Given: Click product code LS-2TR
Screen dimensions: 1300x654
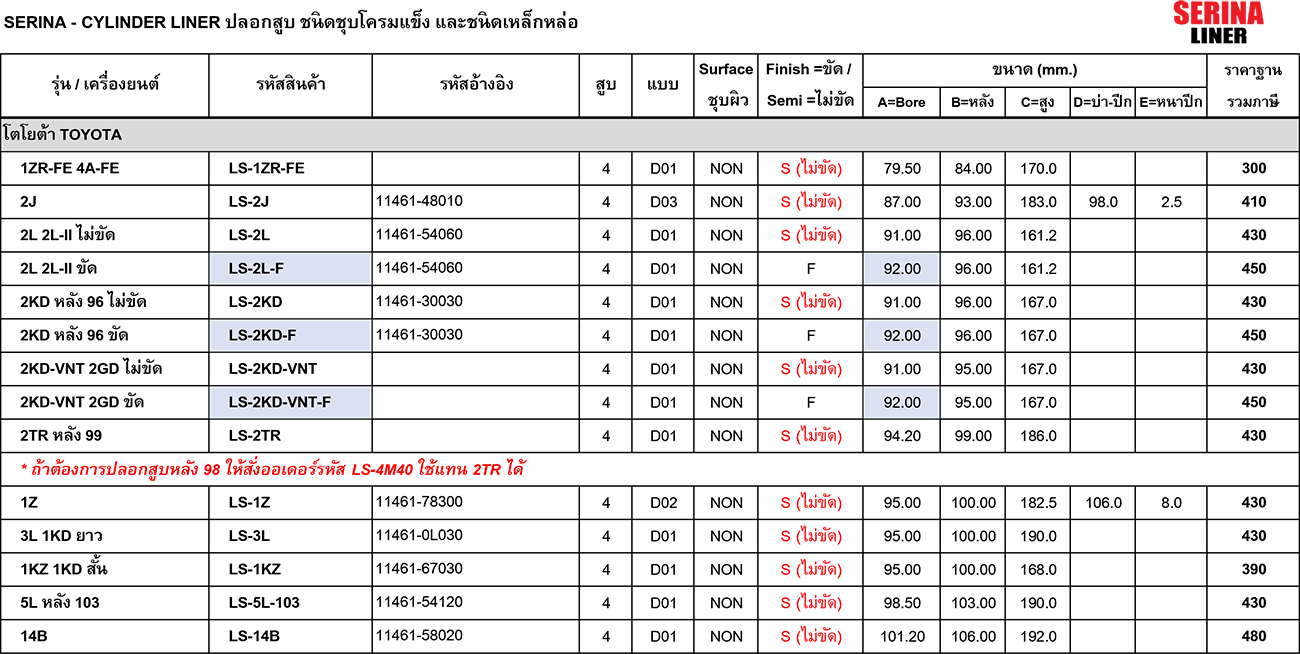Looking at the screenshot, I should coord(254,436).
